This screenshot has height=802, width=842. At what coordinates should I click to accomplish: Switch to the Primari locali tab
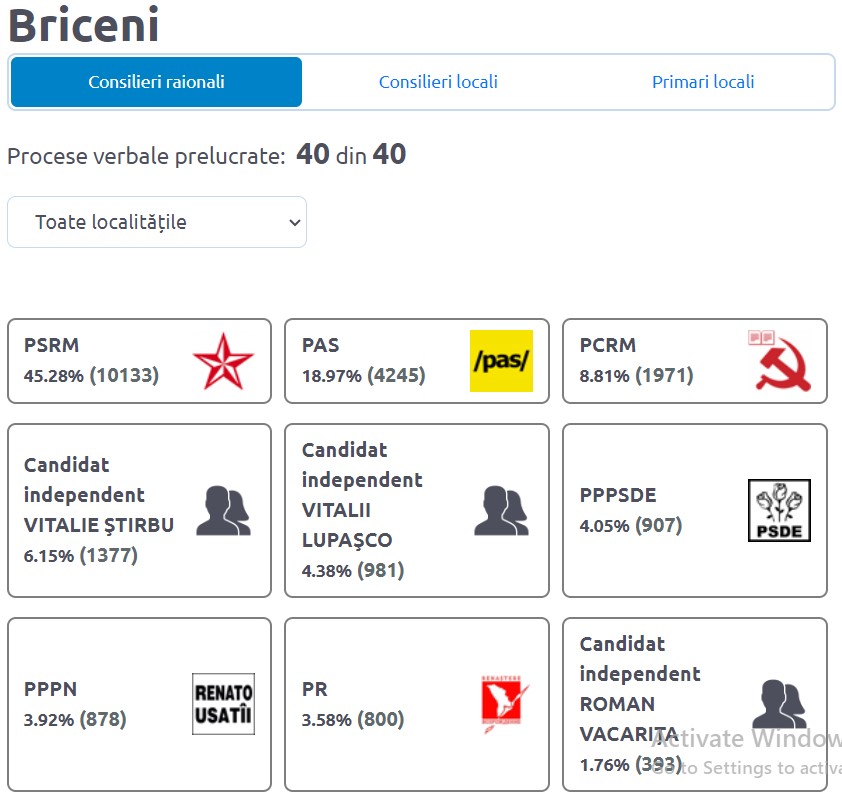coord(703,82)
